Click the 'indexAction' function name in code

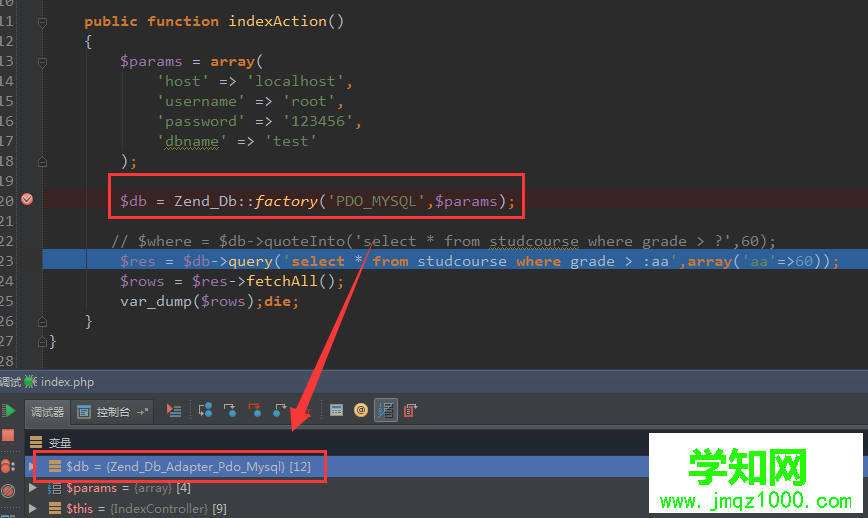tap(277, 22)
